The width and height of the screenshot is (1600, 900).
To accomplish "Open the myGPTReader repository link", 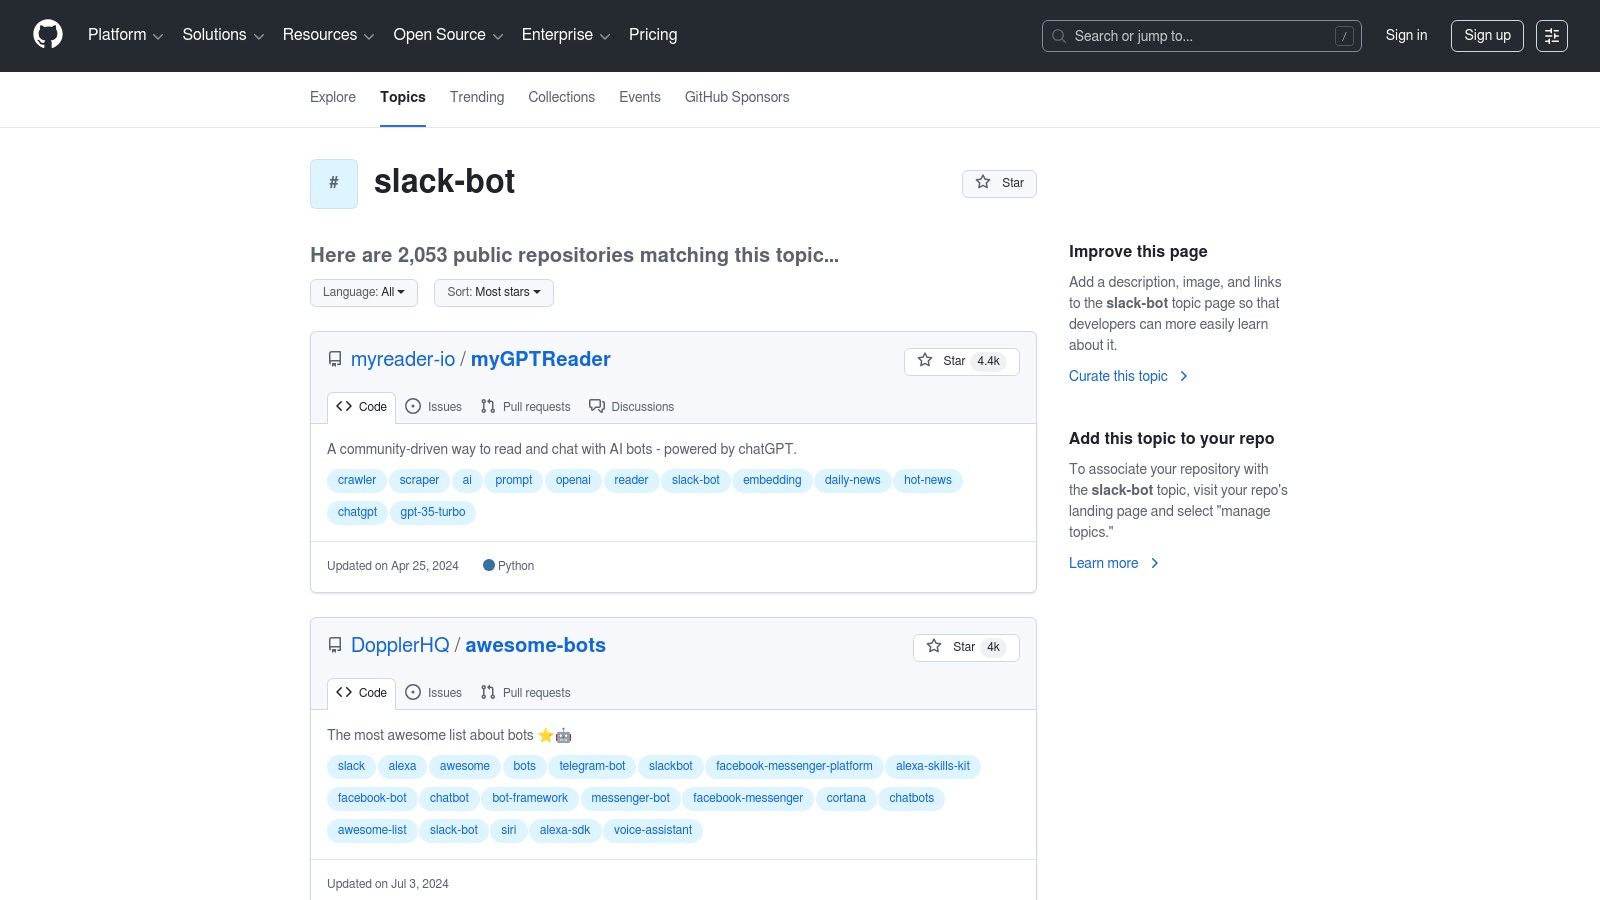I will pyautogui.click(x=541, y=359).
